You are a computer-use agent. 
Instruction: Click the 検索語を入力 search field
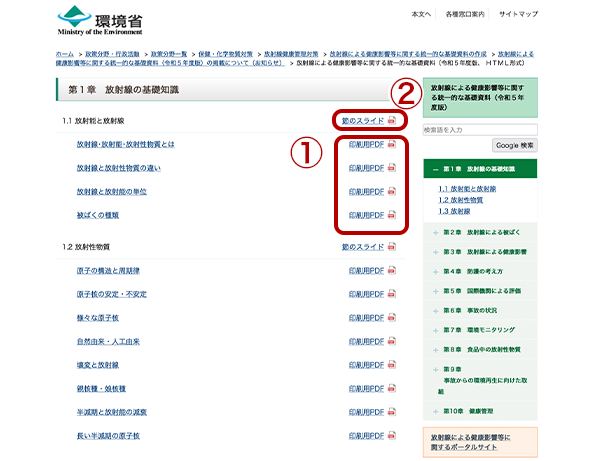(x=480, y=130)
